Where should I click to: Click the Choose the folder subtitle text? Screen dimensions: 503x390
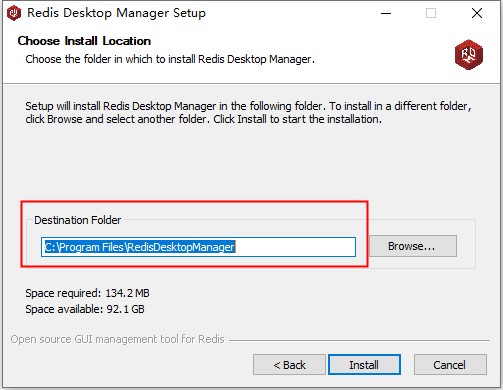pyautogui.click(x=170, y=59)
